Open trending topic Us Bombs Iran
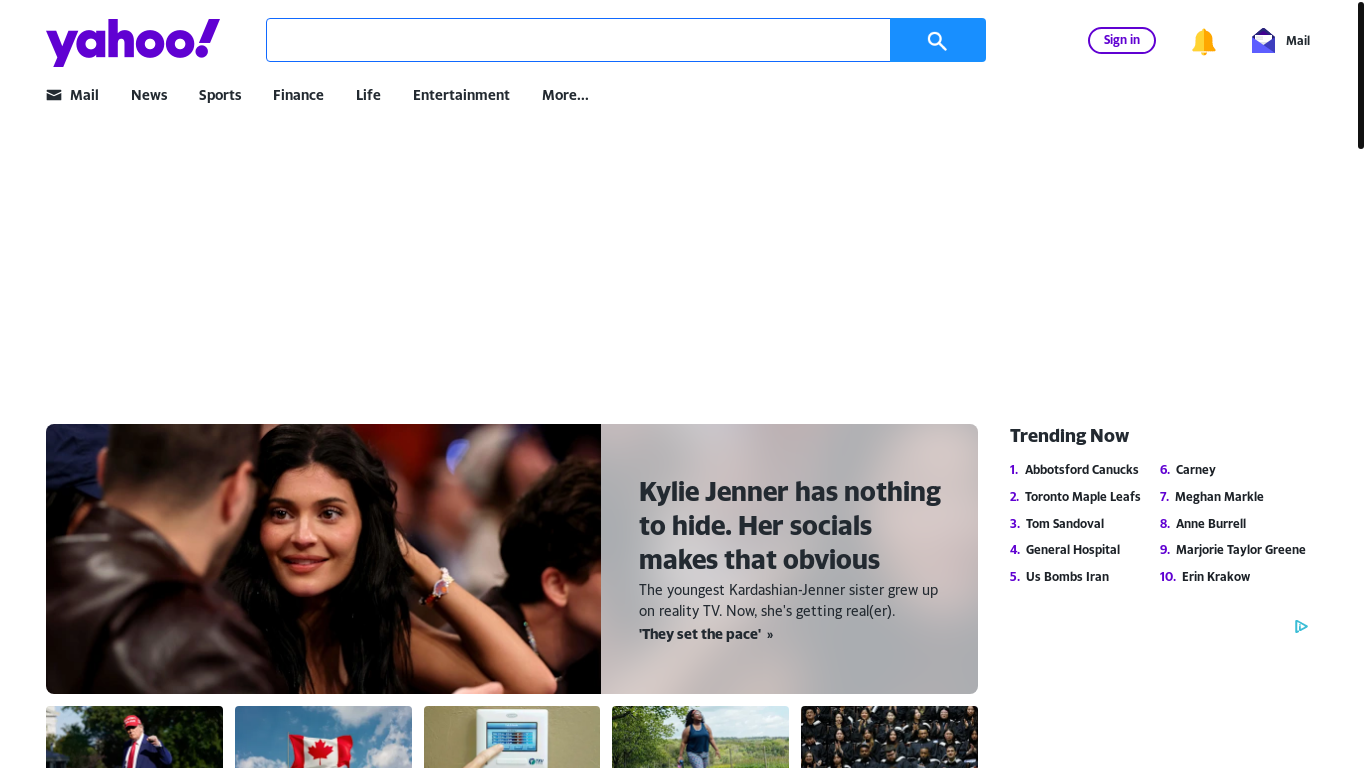 point(1067,577)
